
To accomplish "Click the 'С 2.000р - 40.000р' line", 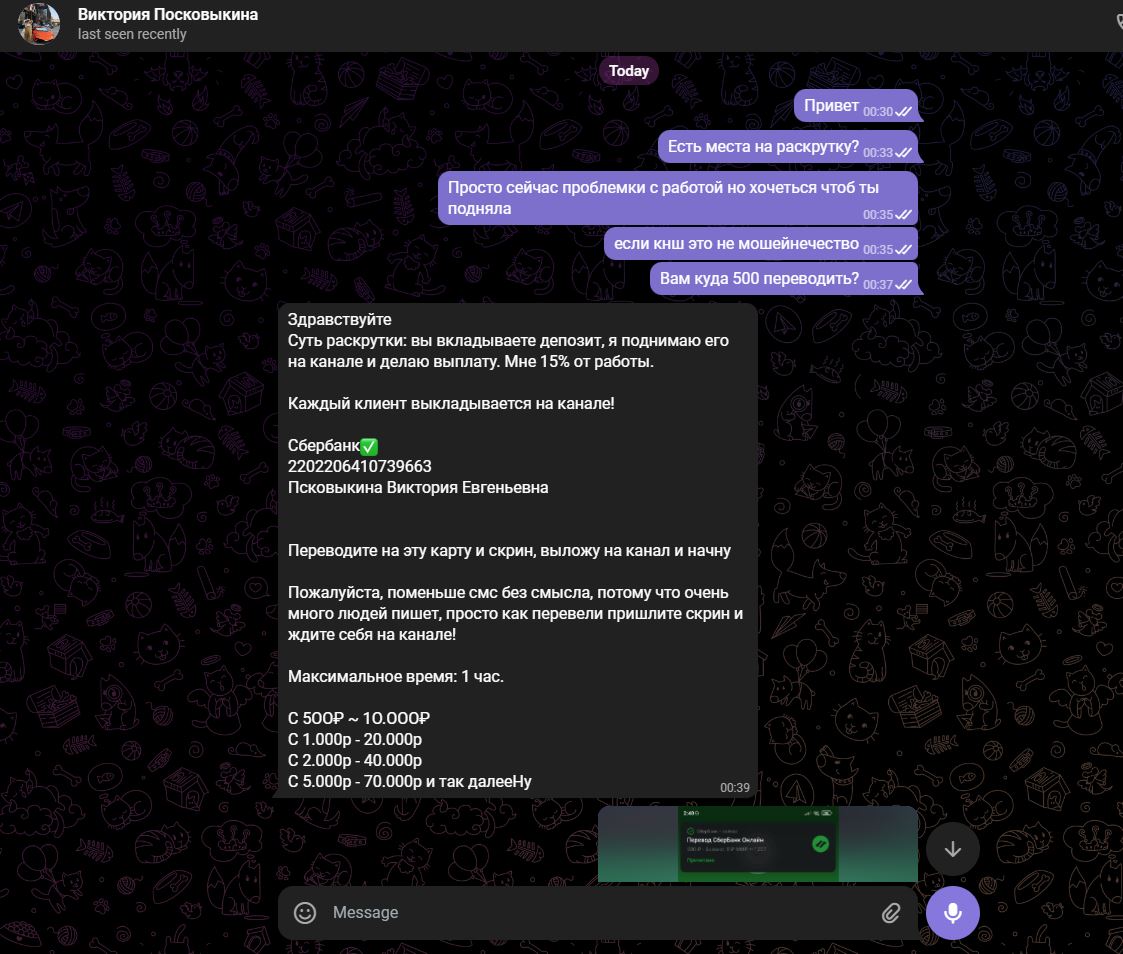I will 355,760.
